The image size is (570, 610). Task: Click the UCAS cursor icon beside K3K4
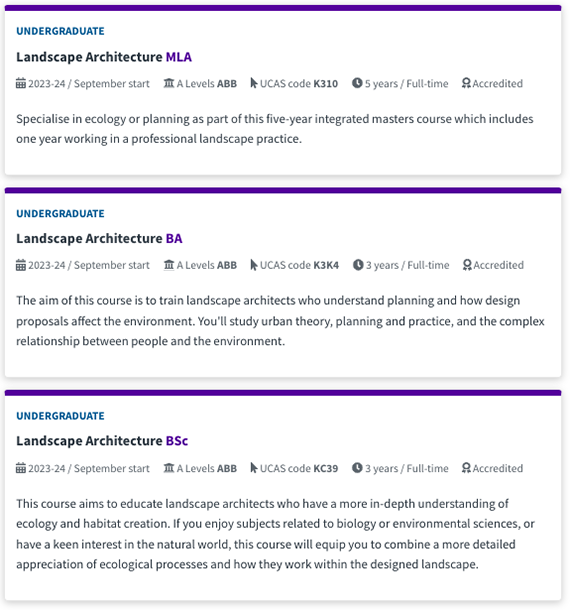(x=254, y=265)
